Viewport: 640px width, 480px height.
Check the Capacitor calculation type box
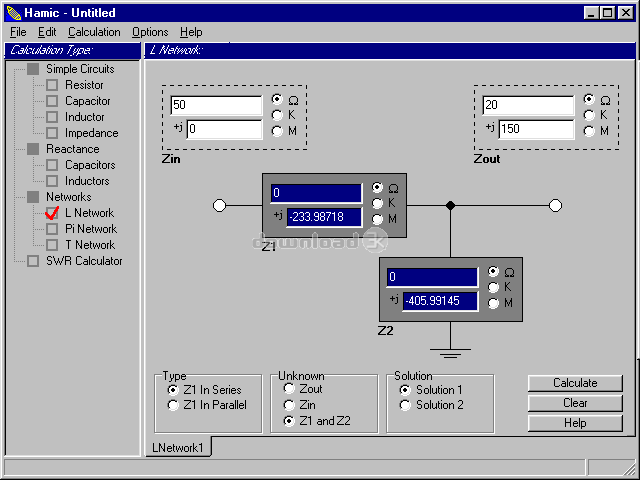(52, 101)
